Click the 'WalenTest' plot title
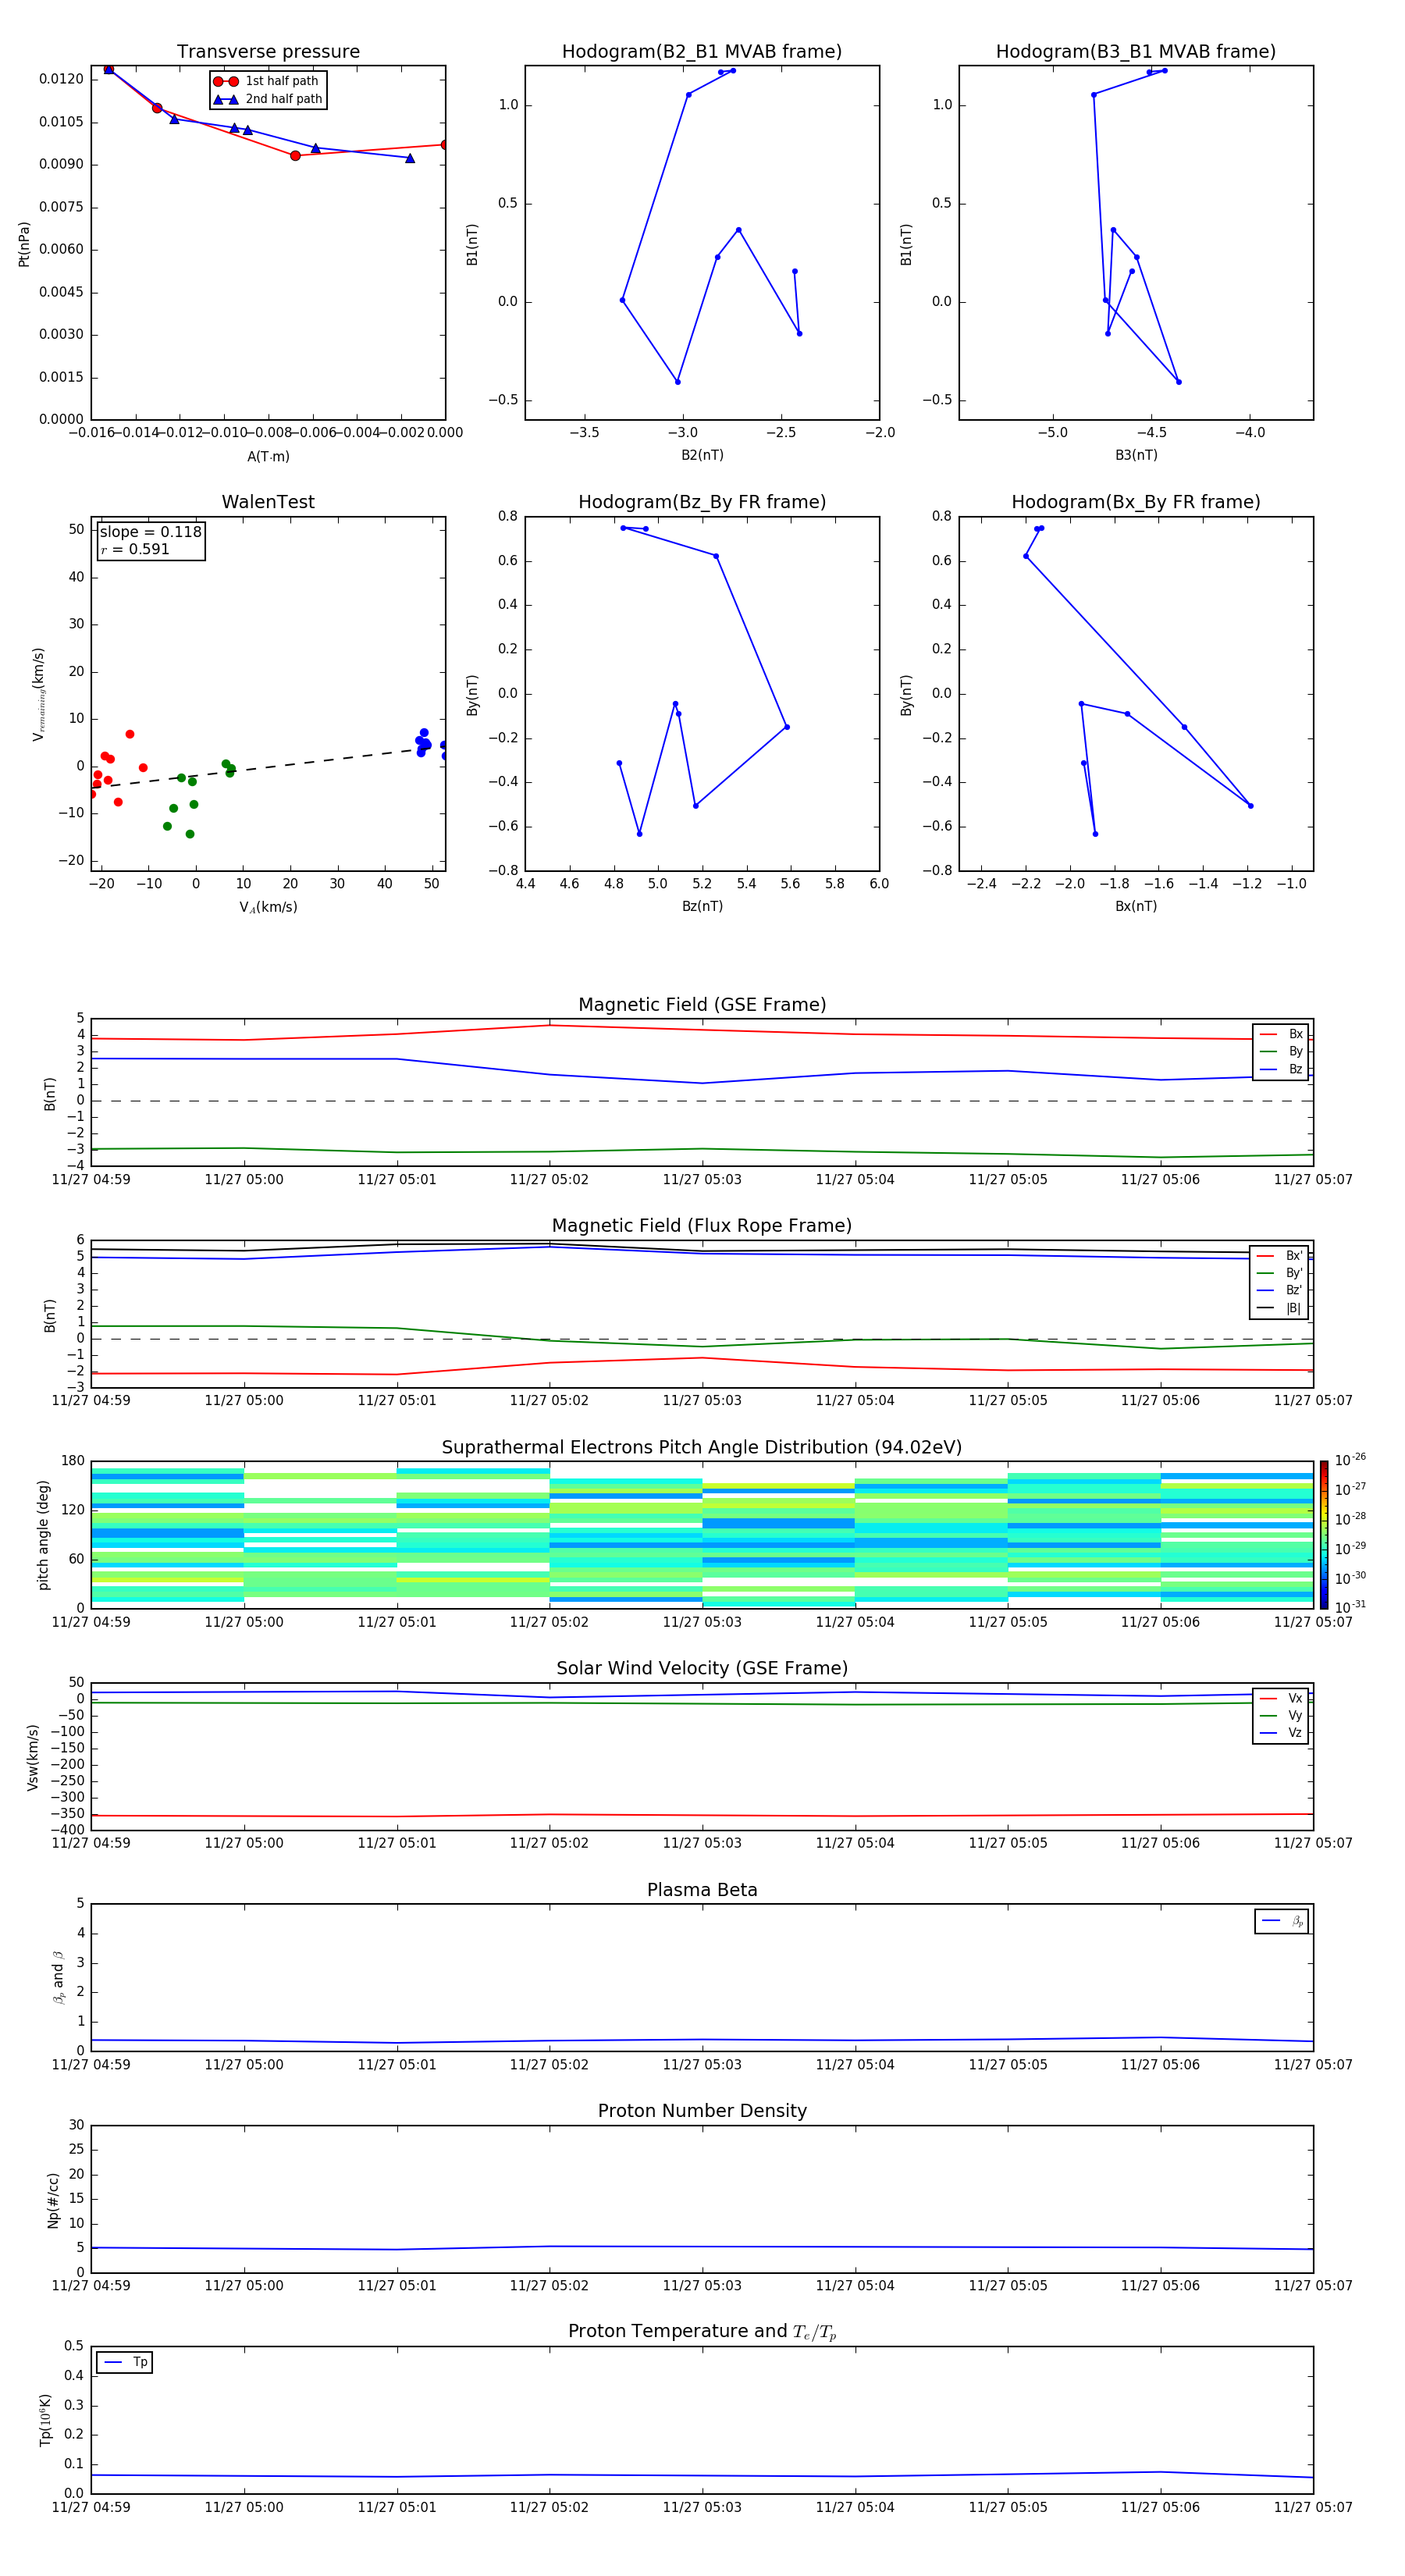This screenshot has width=1405, height=2576. [268, 502]
